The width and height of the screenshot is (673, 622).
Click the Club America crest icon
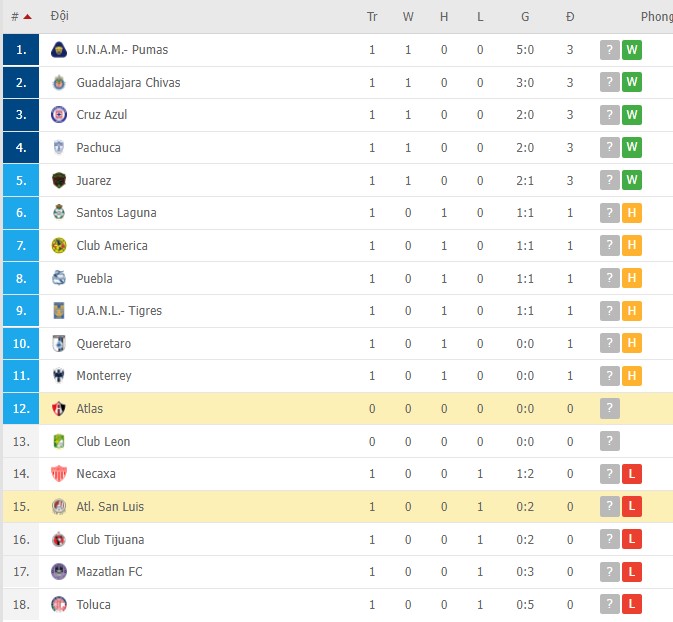coord(59,245)
